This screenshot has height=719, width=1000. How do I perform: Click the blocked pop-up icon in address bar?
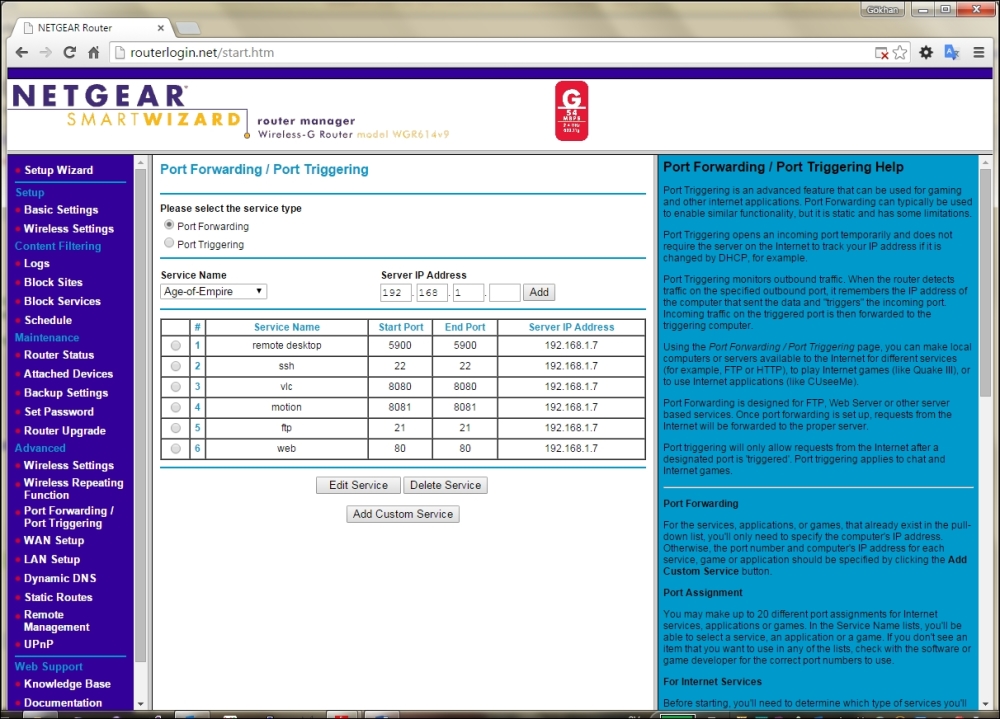[881, 53]
